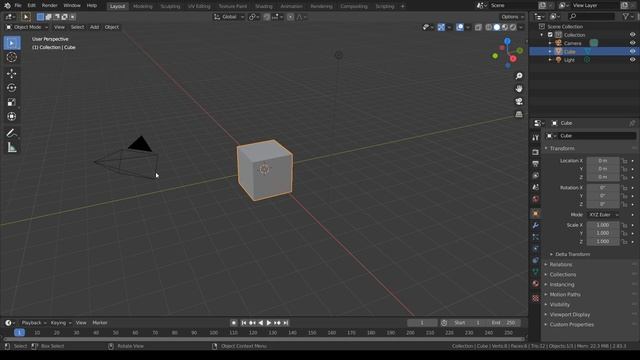Click the navigation gizmo Z axis

[507, 41]
